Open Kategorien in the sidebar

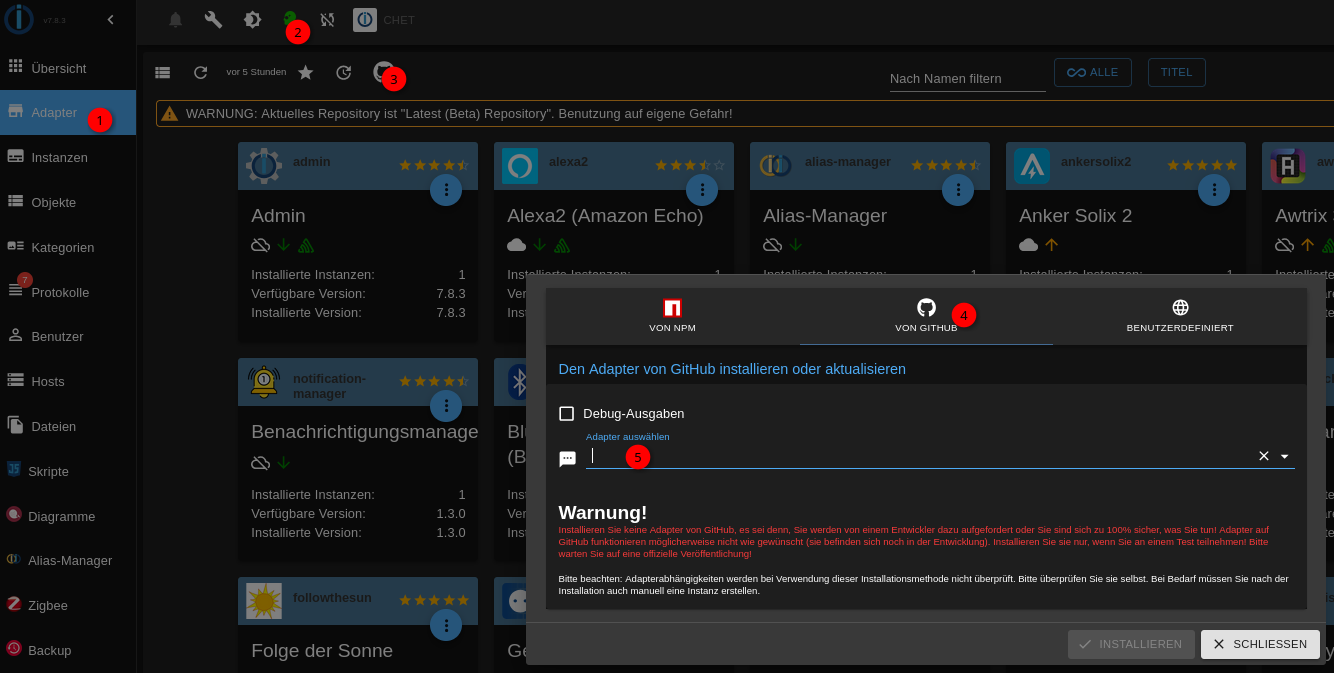[68, 247]
